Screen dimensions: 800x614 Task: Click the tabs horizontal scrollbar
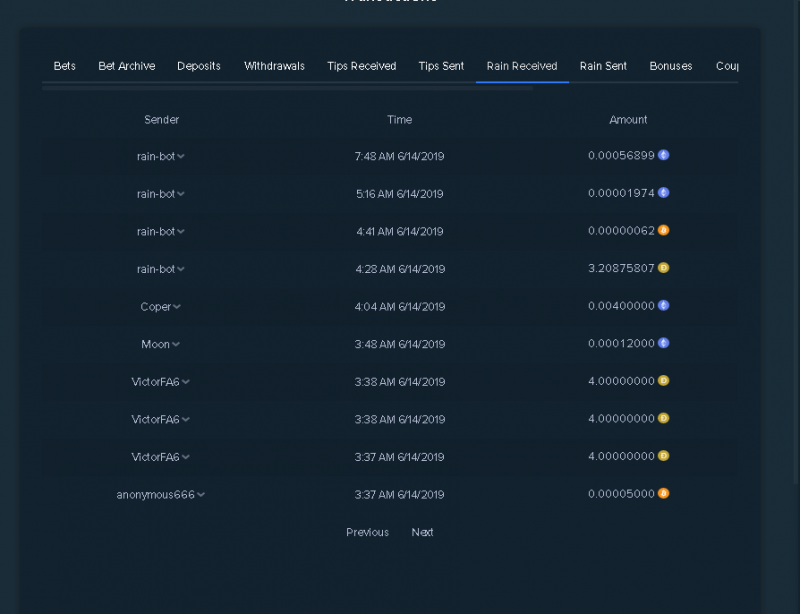(x=288, y=88)
